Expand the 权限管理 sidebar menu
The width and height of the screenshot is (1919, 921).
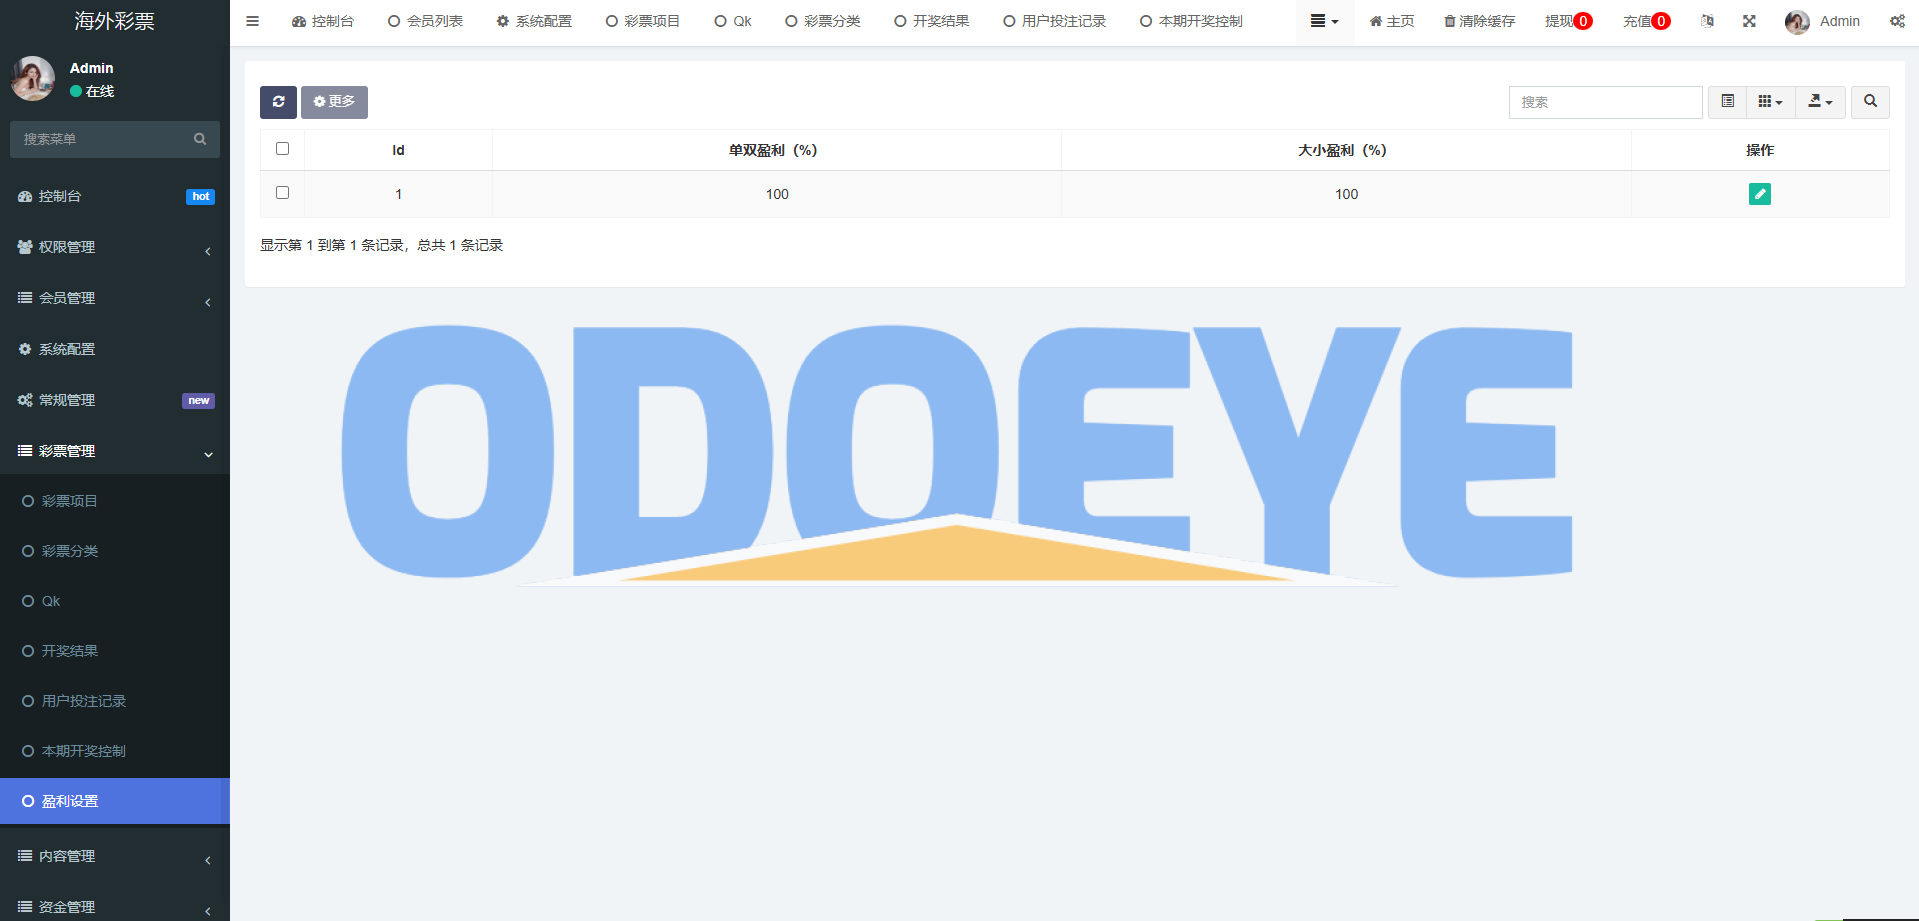115,247
